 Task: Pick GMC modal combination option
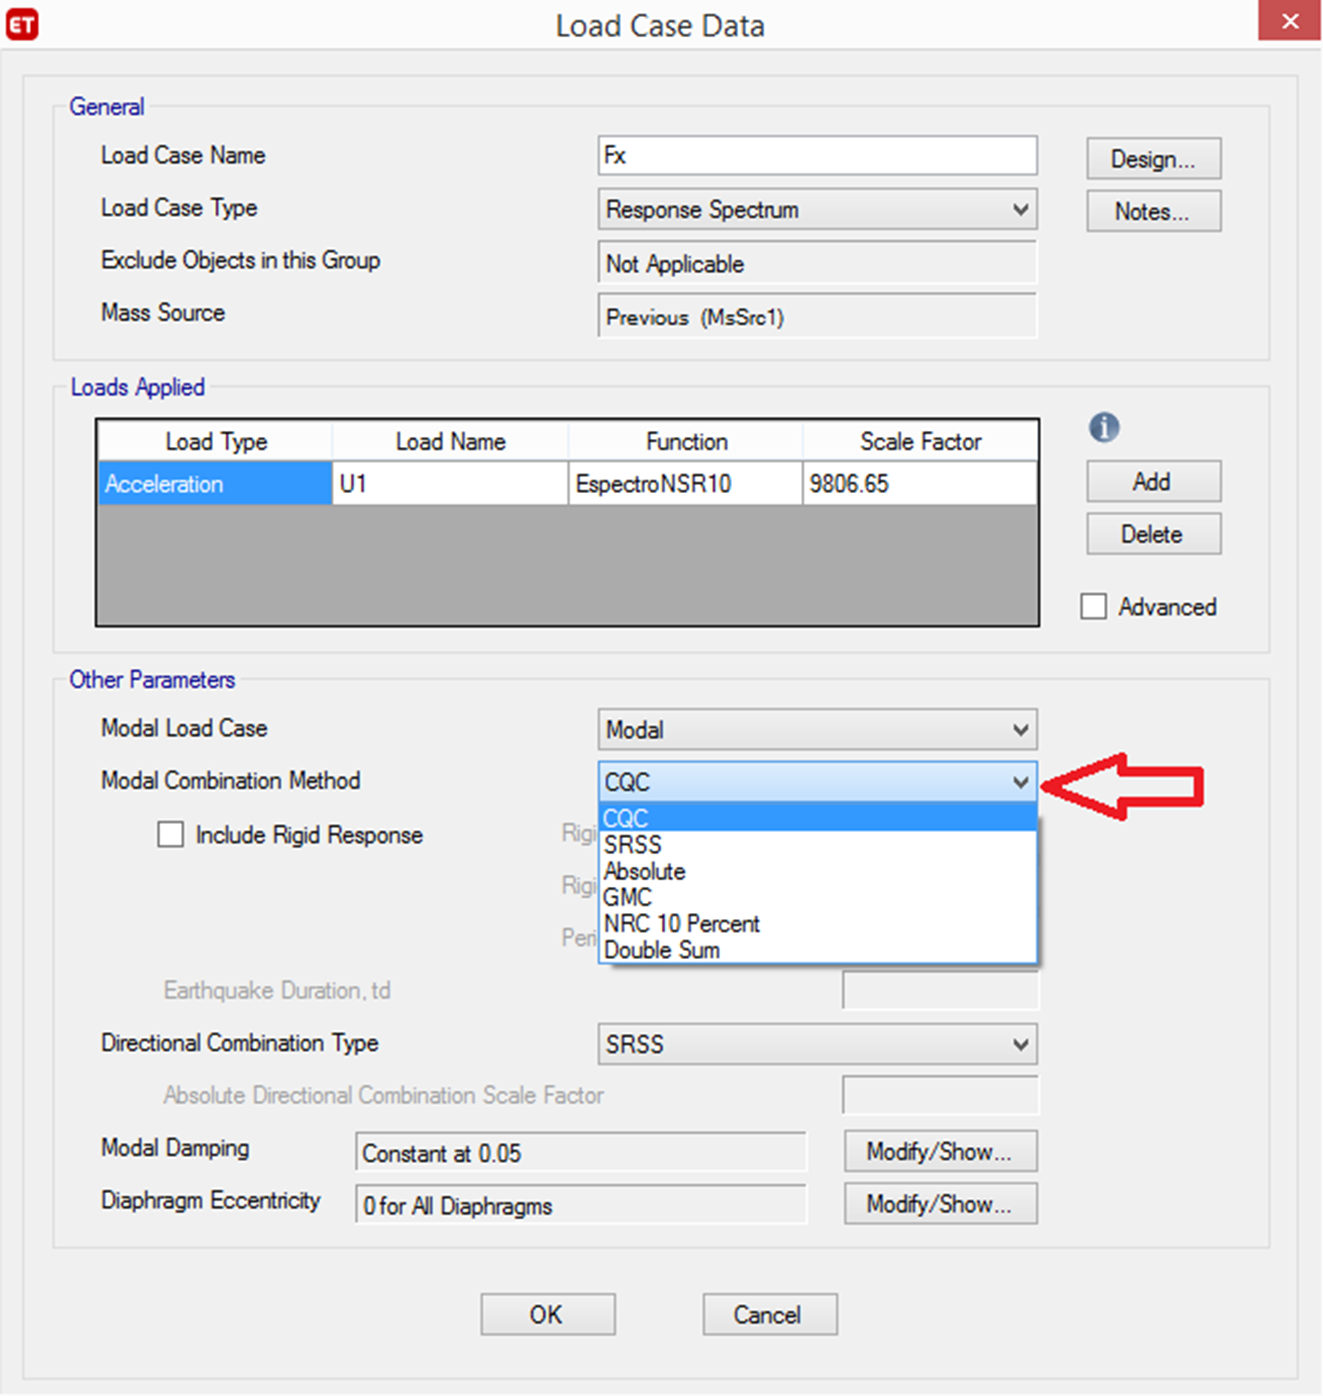pyautogui.click(x=628, y=897)
